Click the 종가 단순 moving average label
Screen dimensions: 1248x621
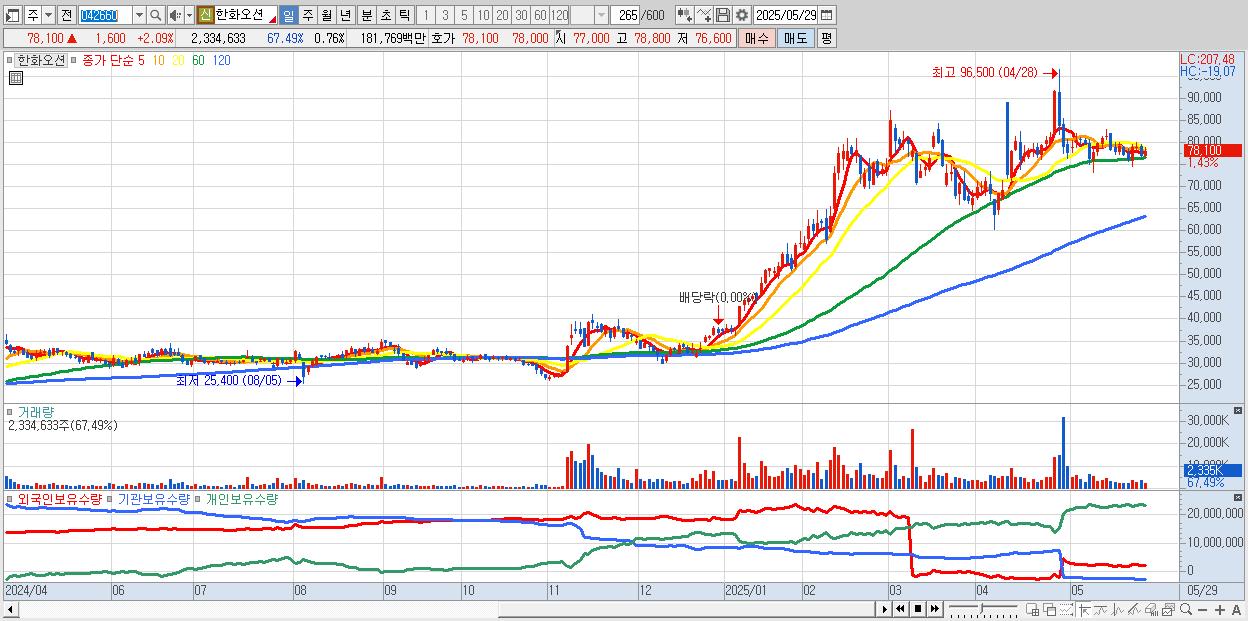pos(108,60)
